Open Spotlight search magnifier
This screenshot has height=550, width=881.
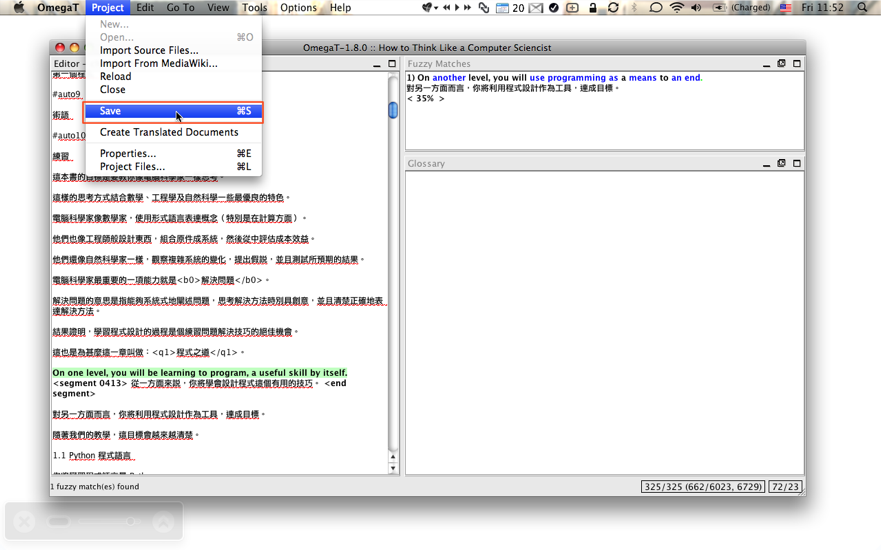point(862,7)
